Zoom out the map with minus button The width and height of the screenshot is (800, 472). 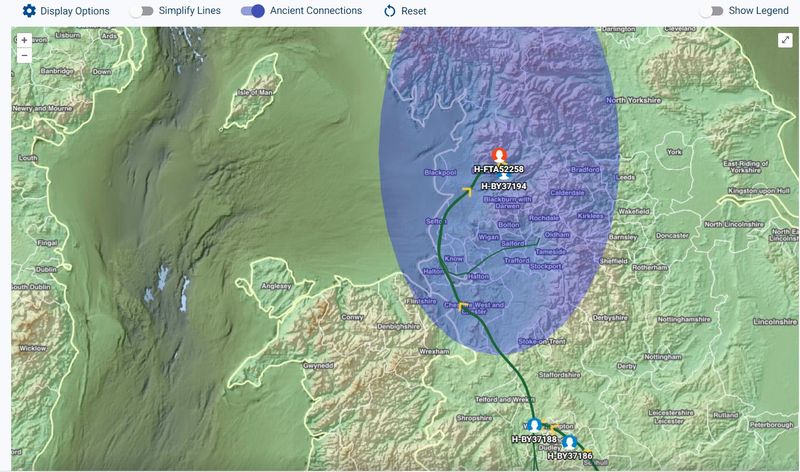pos(24,56)
